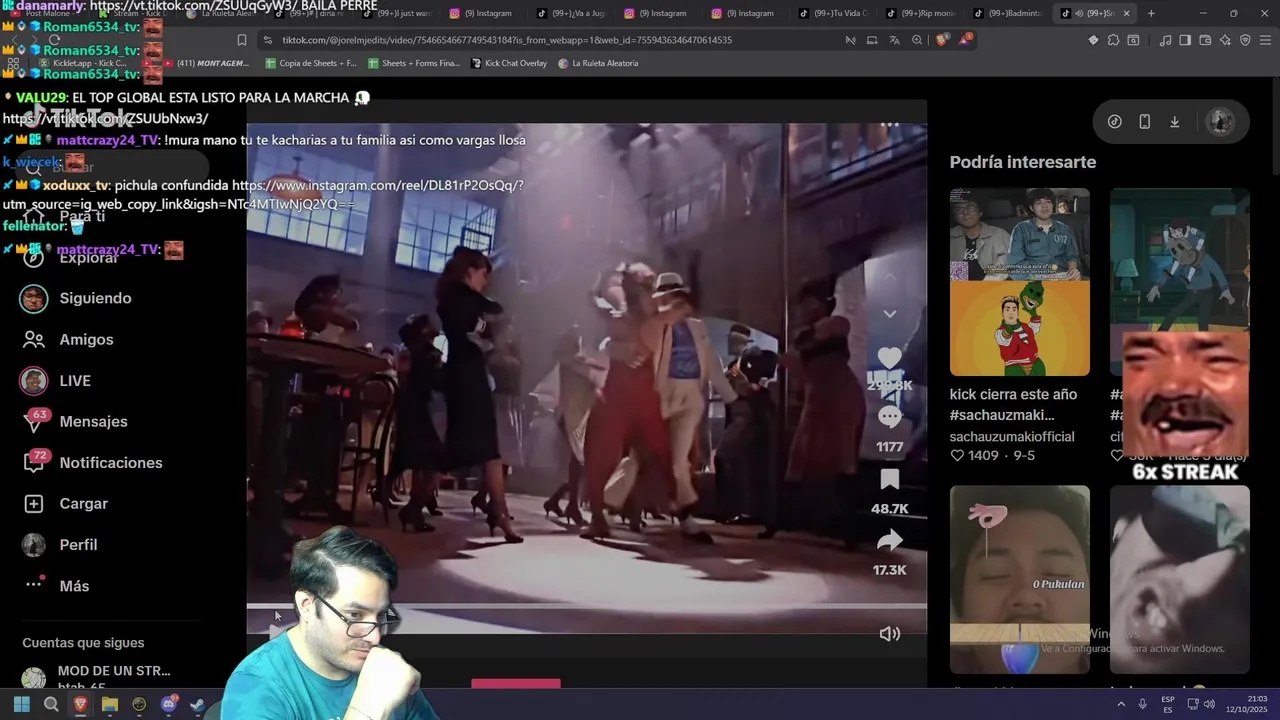Switch to the '(99+)Tu Vida' tab

[x=833, y=13]
